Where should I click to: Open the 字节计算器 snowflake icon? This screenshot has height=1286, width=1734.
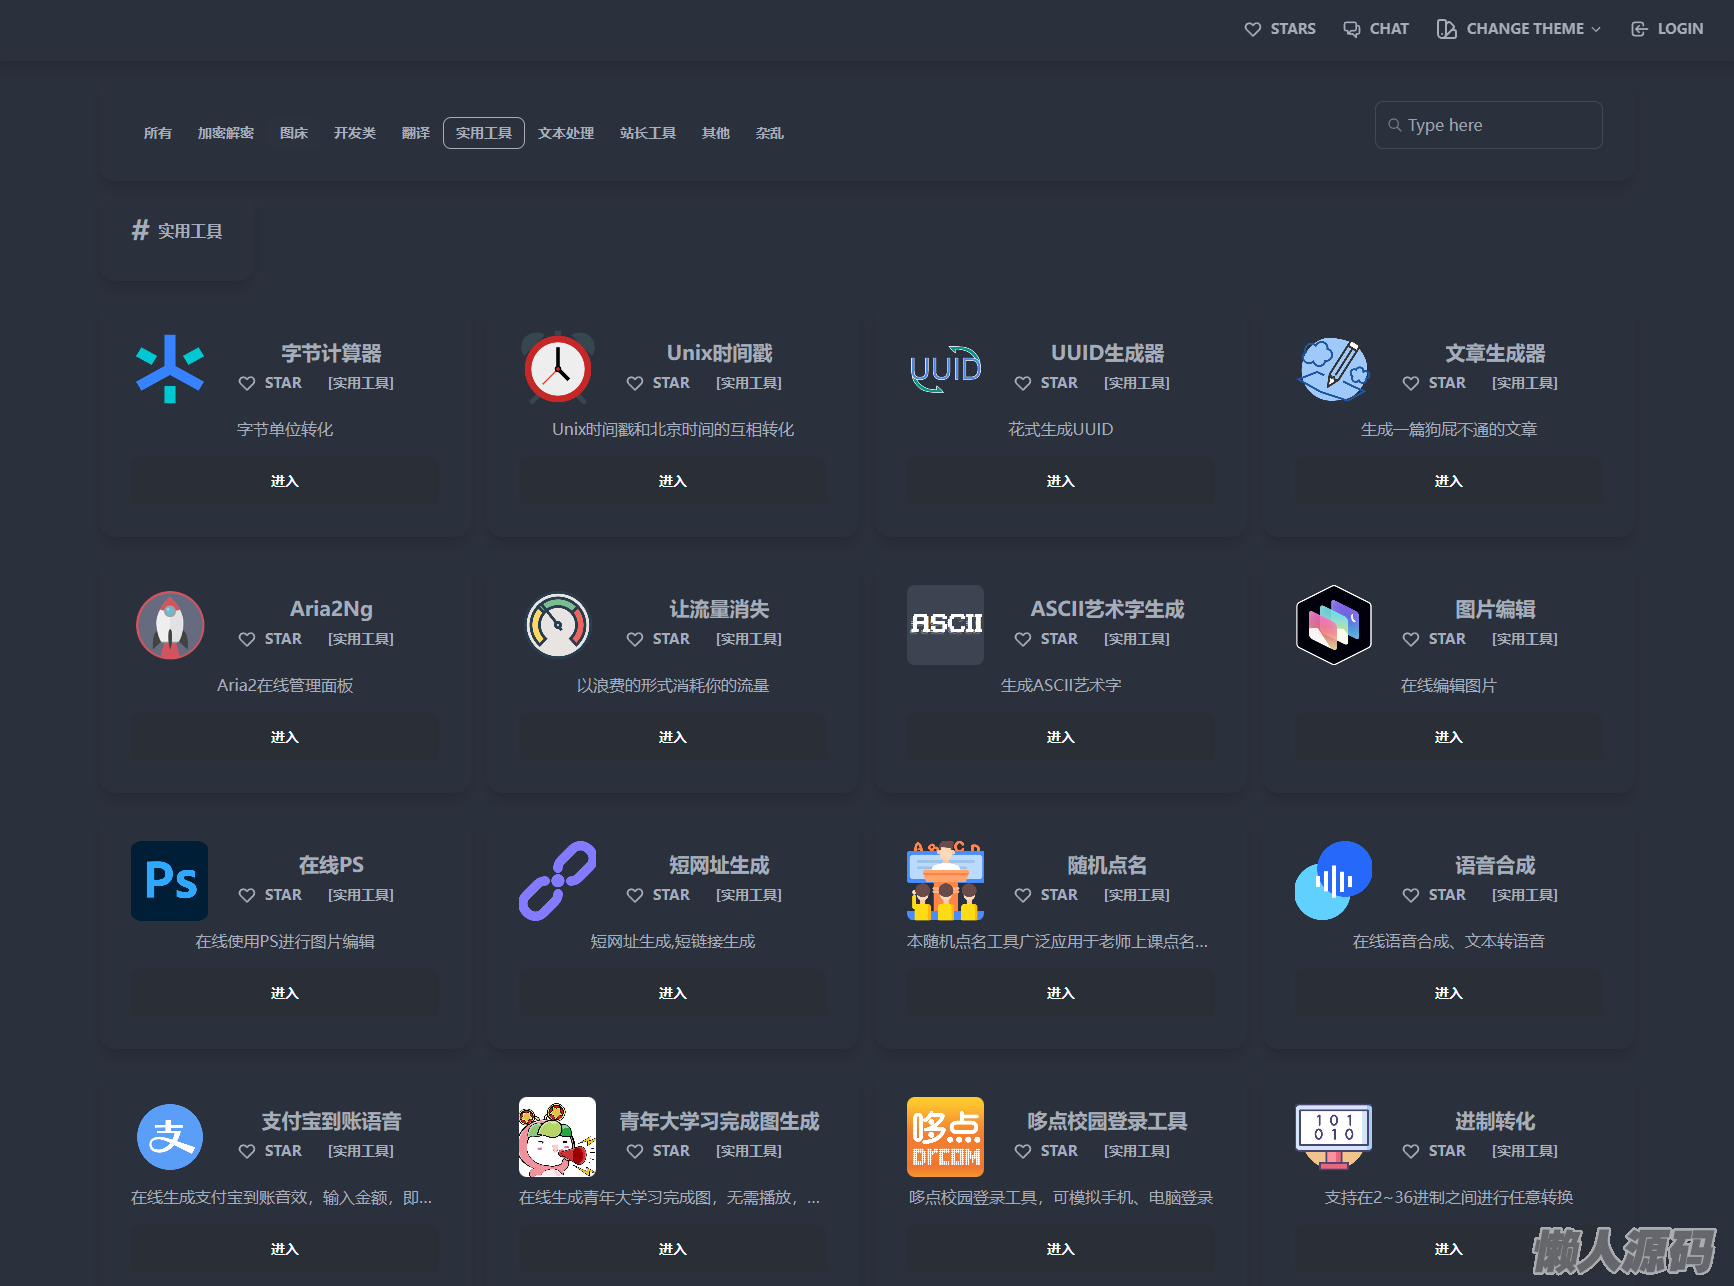click(x=170, y=369)
